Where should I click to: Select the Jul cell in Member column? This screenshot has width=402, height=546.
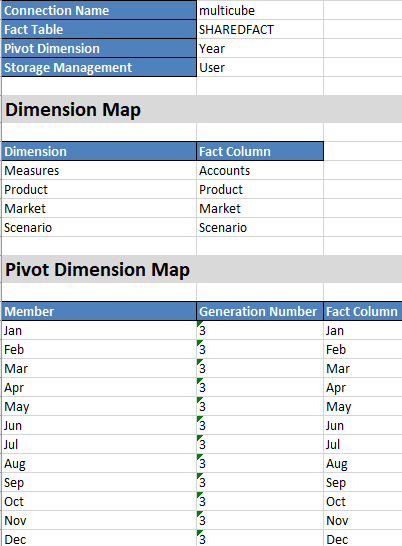click(x=99, y=444)
